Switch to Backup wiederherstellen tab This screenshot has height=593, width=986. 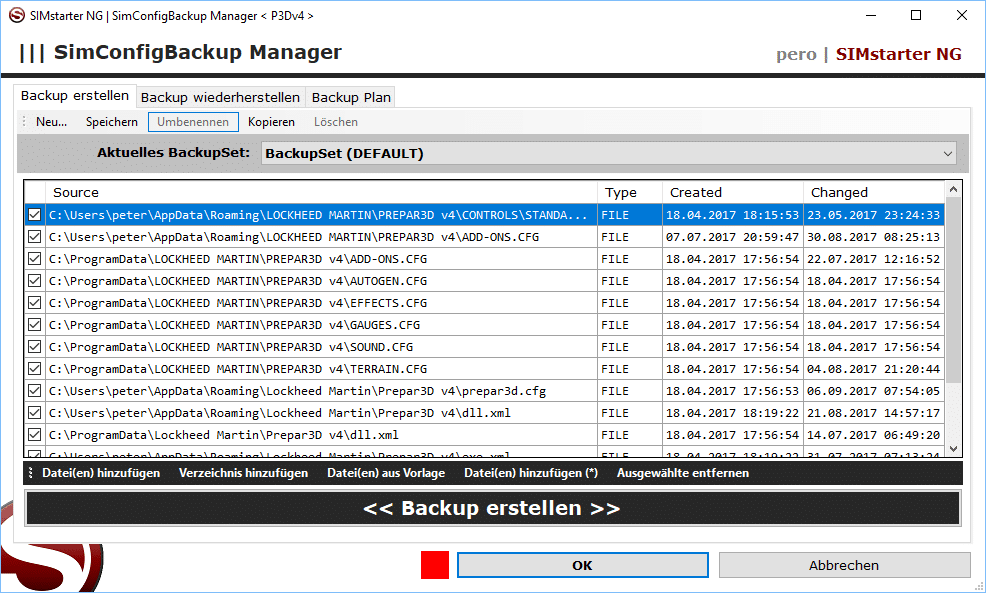pos(220,97)
